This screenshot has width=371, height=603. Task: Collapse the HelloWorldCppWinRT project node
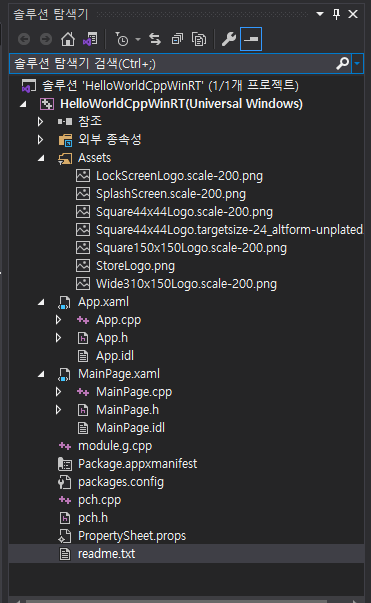(x=24, y=104)
